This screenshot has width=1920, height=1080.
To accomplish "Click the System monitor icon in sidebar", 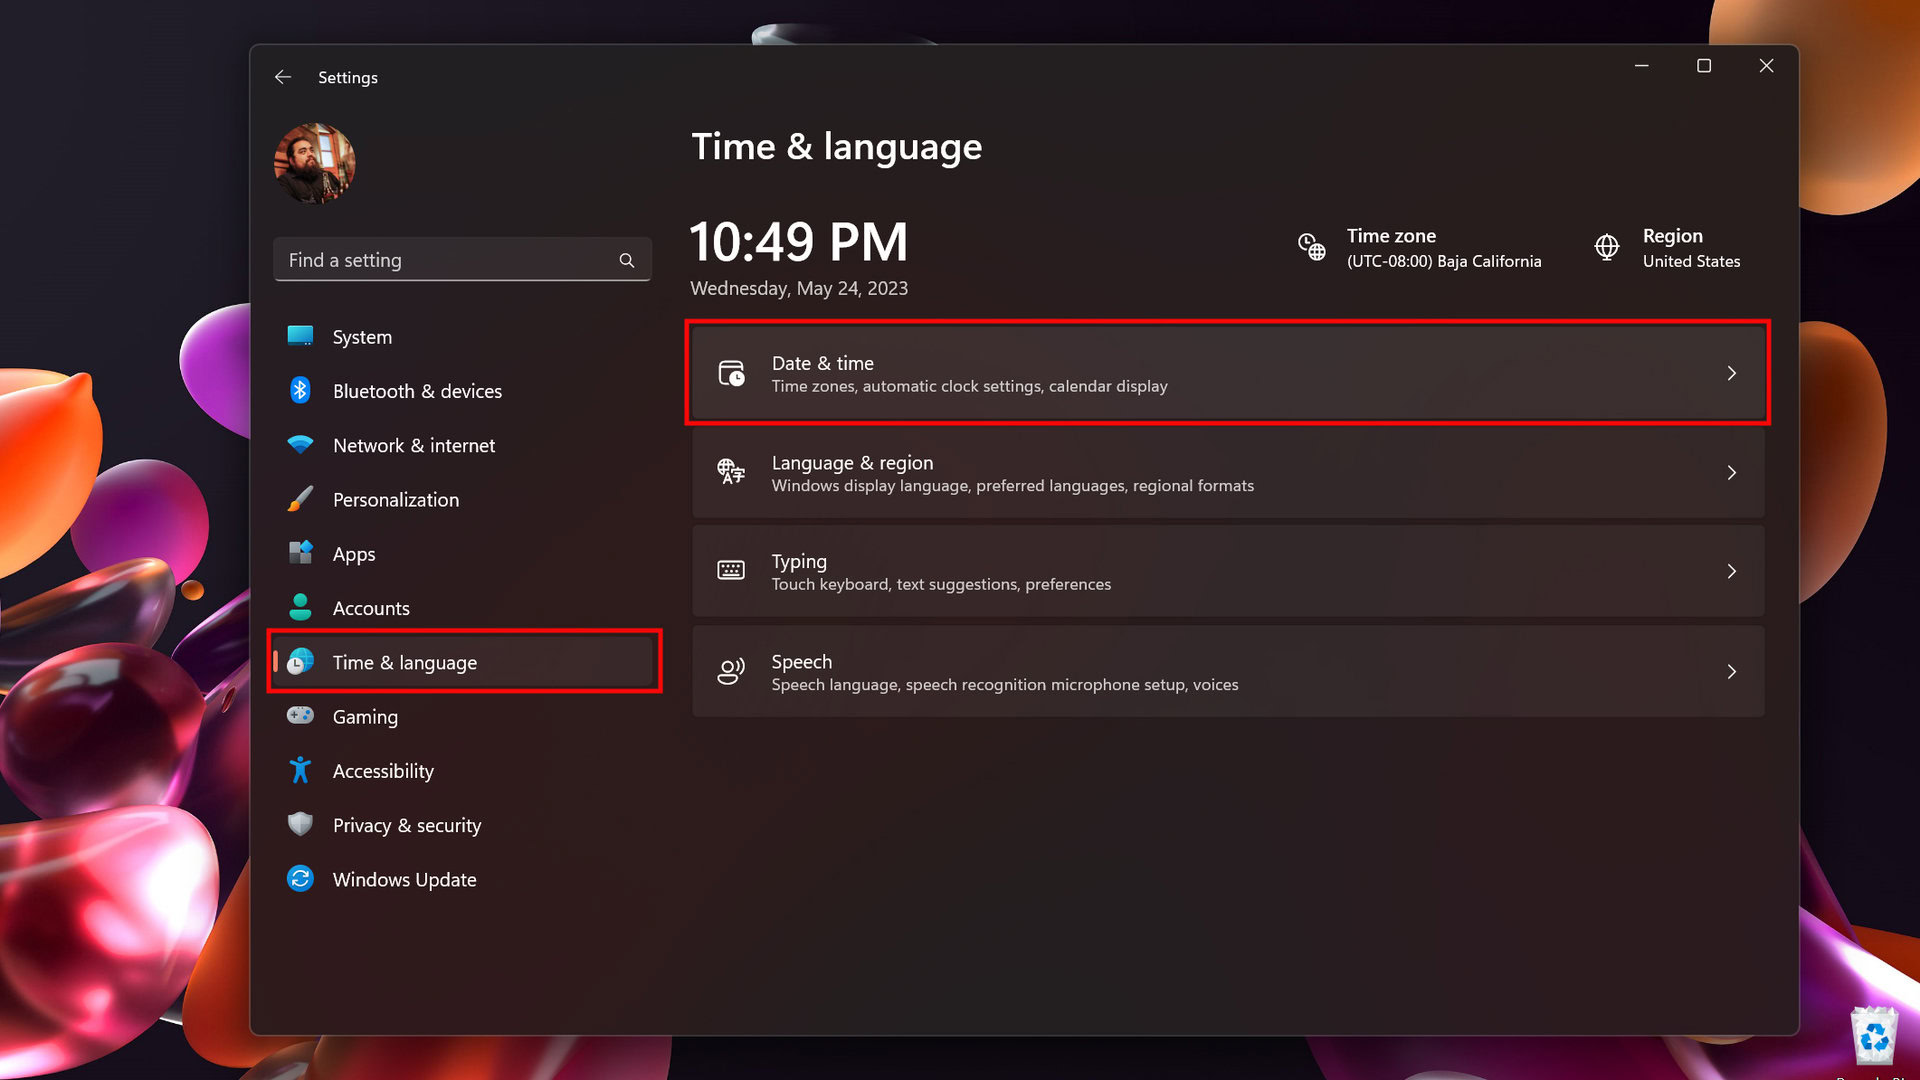I will [x=300, y=336].
